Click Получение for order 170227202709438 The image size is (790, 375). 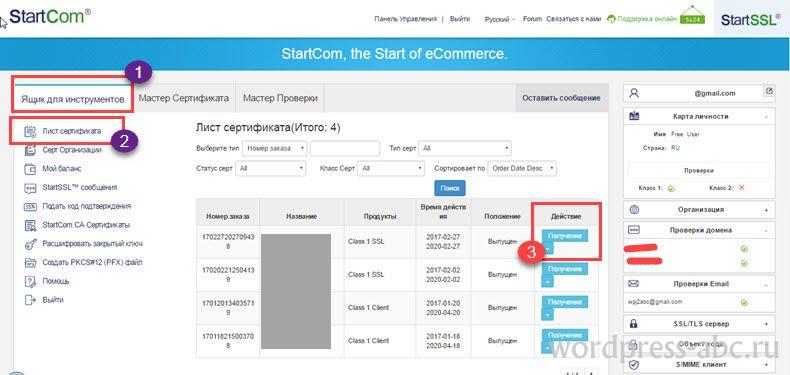[x=565, y=236]
